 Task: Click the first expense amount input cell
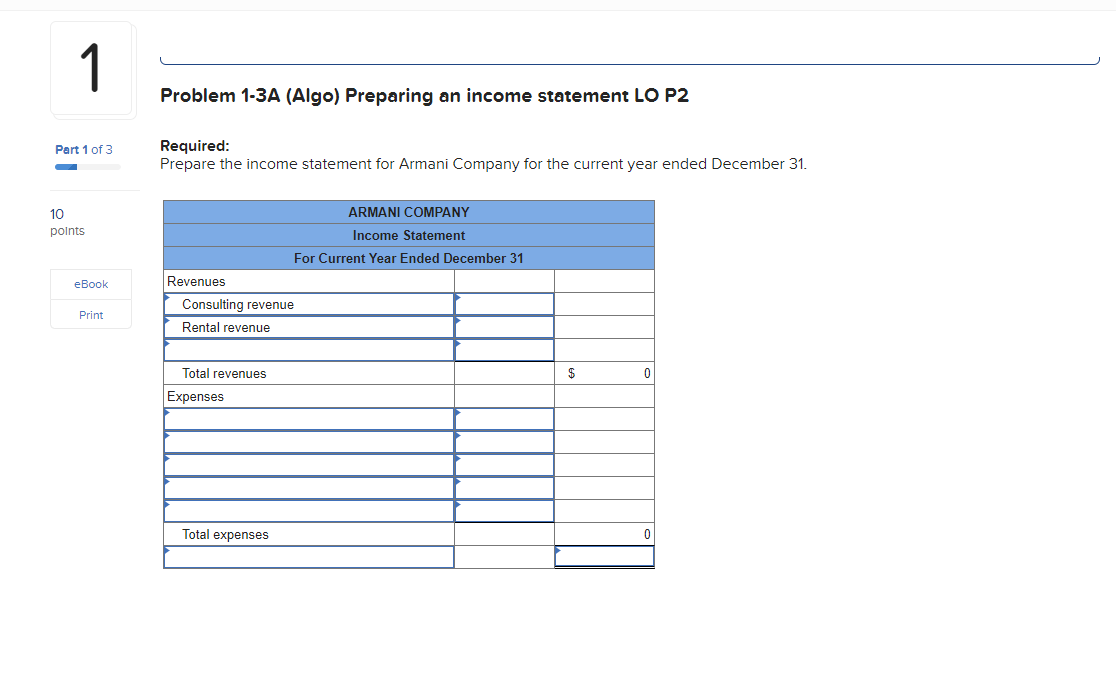pos(503,418)
